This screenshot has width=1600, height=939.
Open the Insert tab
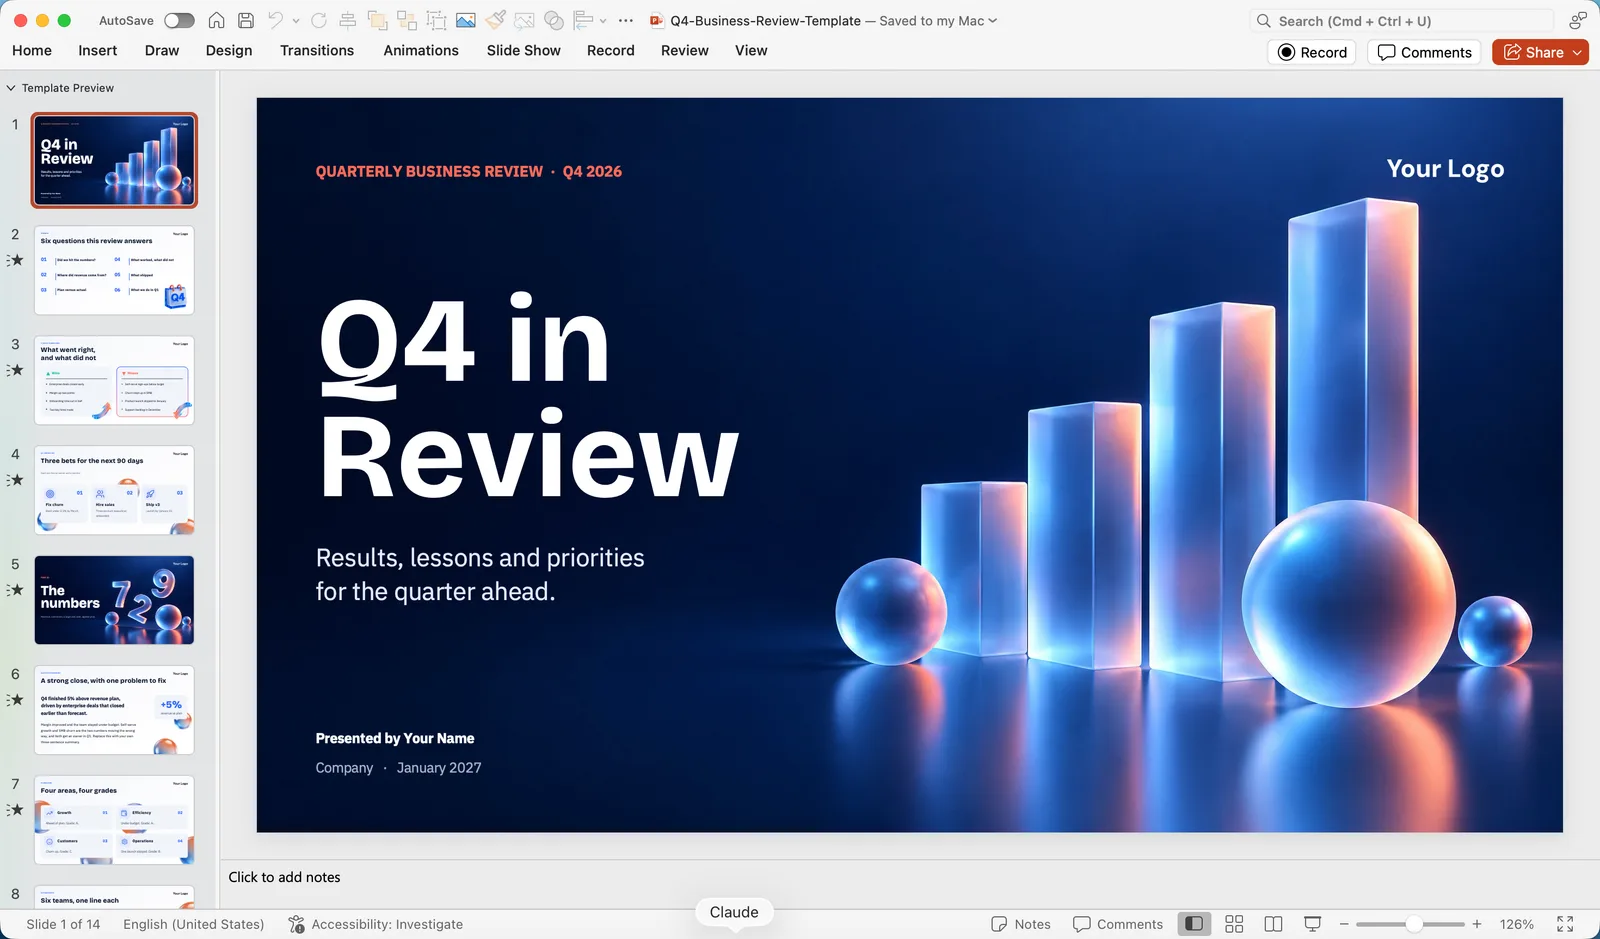click(x=98, y=50)
